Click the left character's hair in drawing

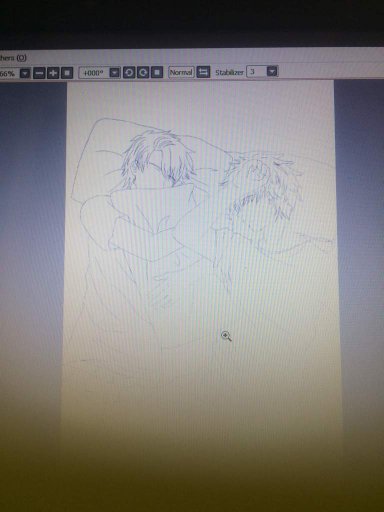pyautogui.click(x=157, y=157)
